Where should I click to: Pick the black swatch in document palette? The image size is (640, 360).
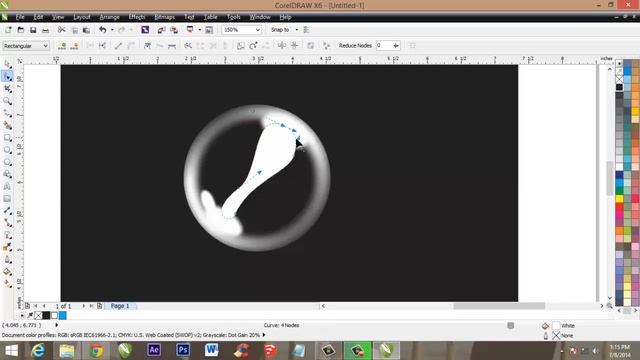(46, 316)
